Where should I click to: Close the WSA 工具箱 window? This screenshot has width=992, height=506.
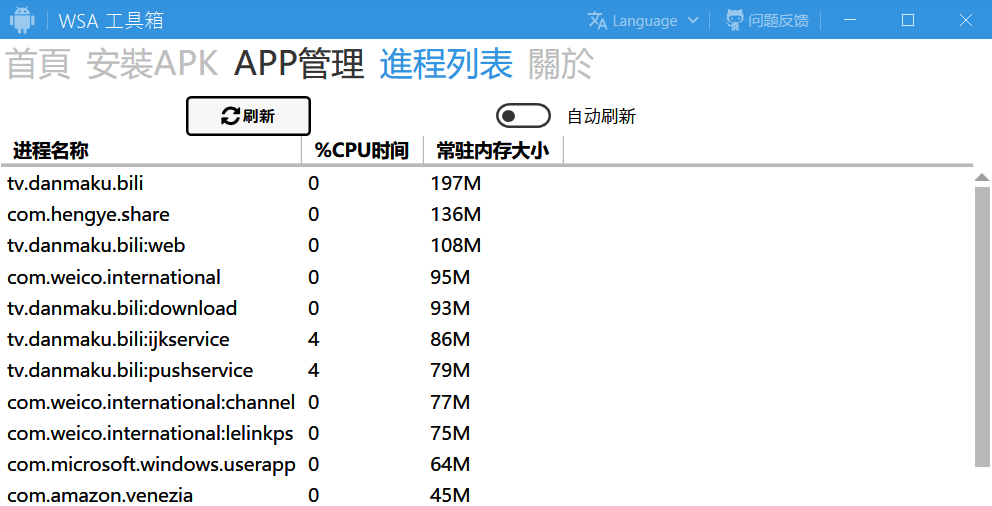point(965,20)
